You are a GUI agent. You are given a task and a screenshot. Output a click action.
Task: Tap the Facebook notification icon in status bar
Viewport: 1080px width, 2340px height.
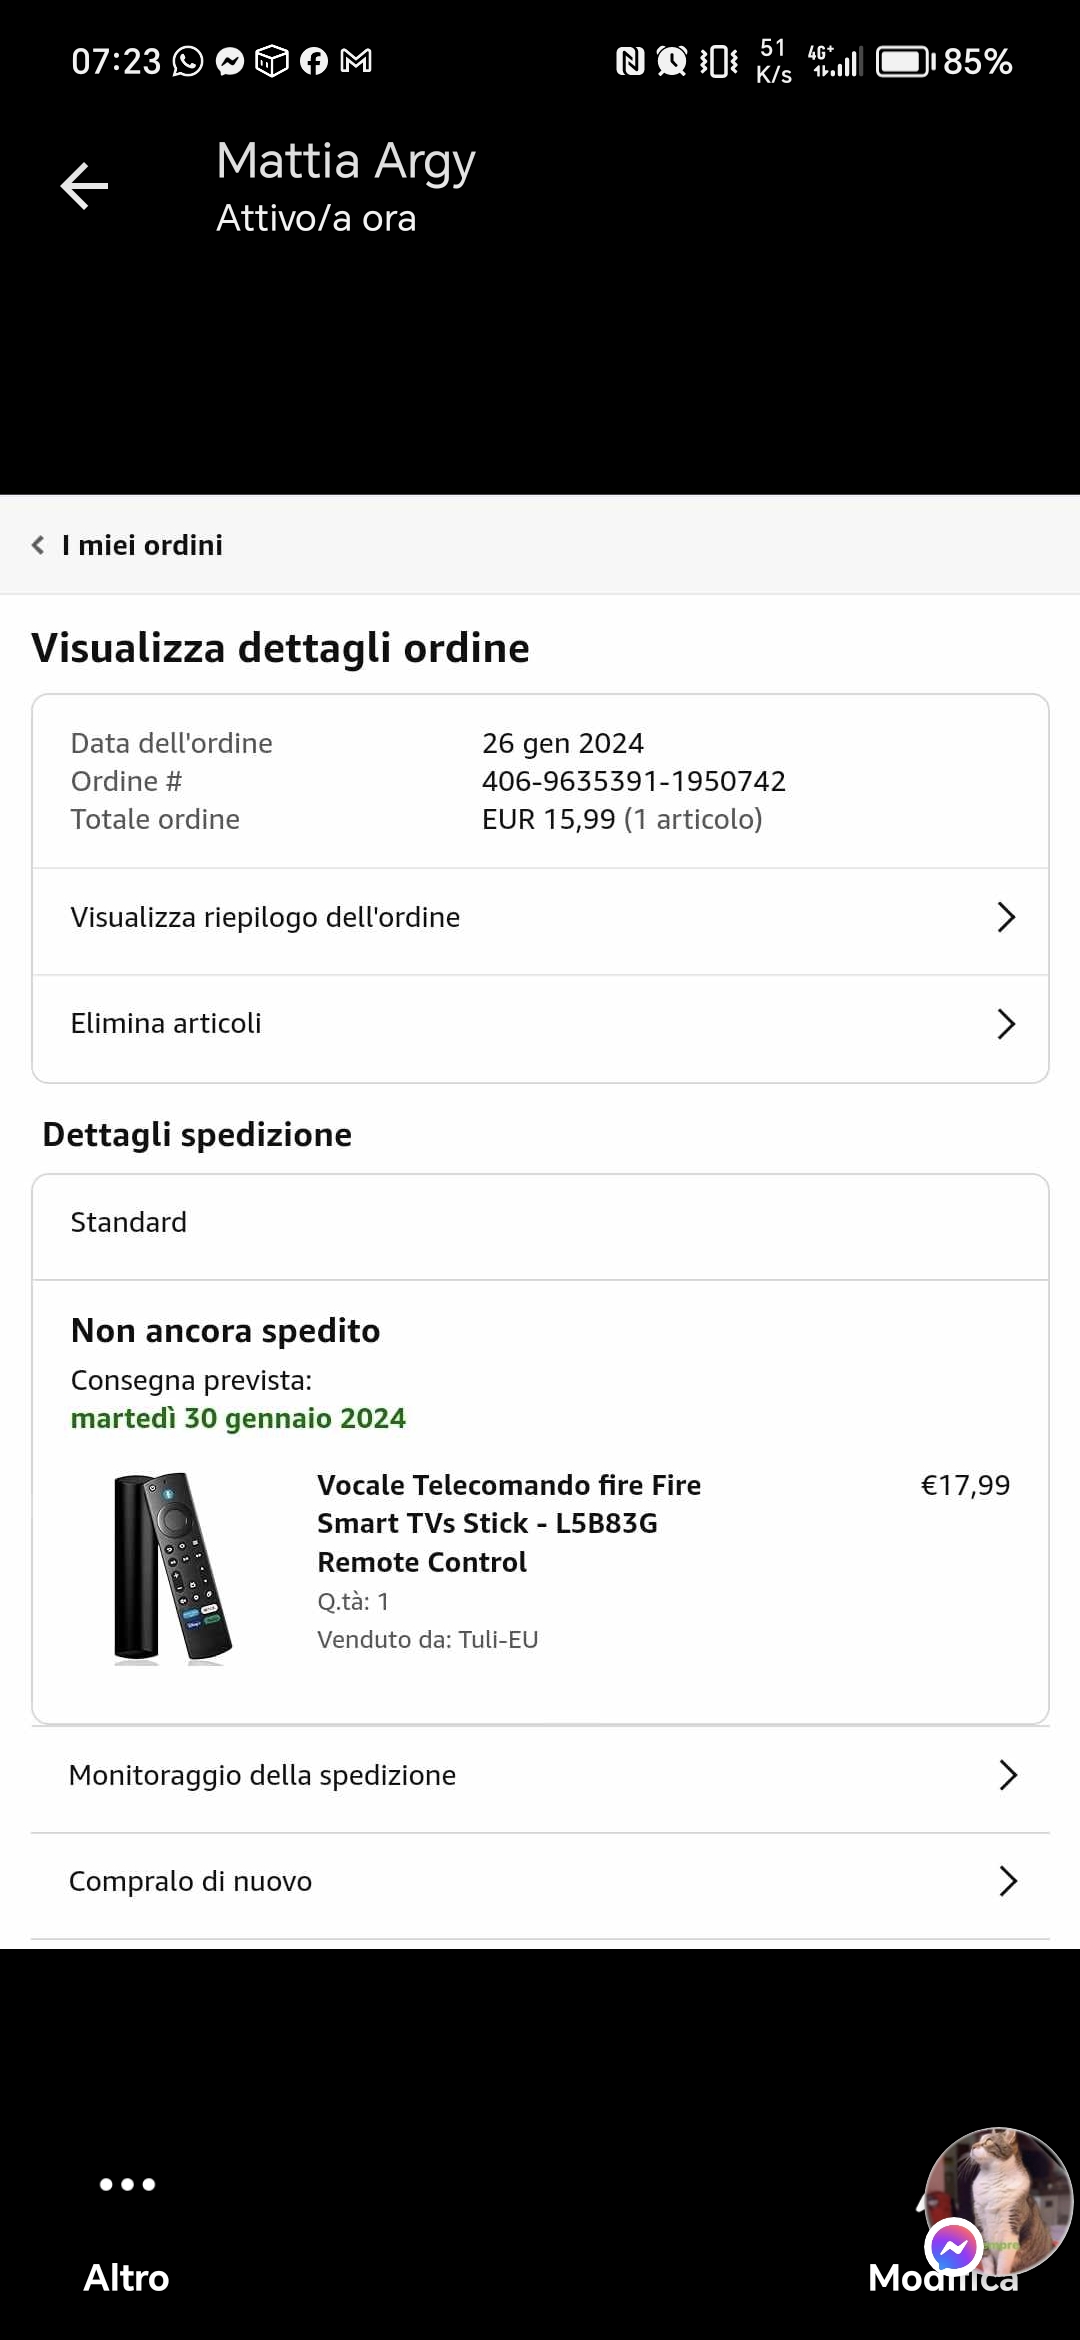[x=314, y=62]
